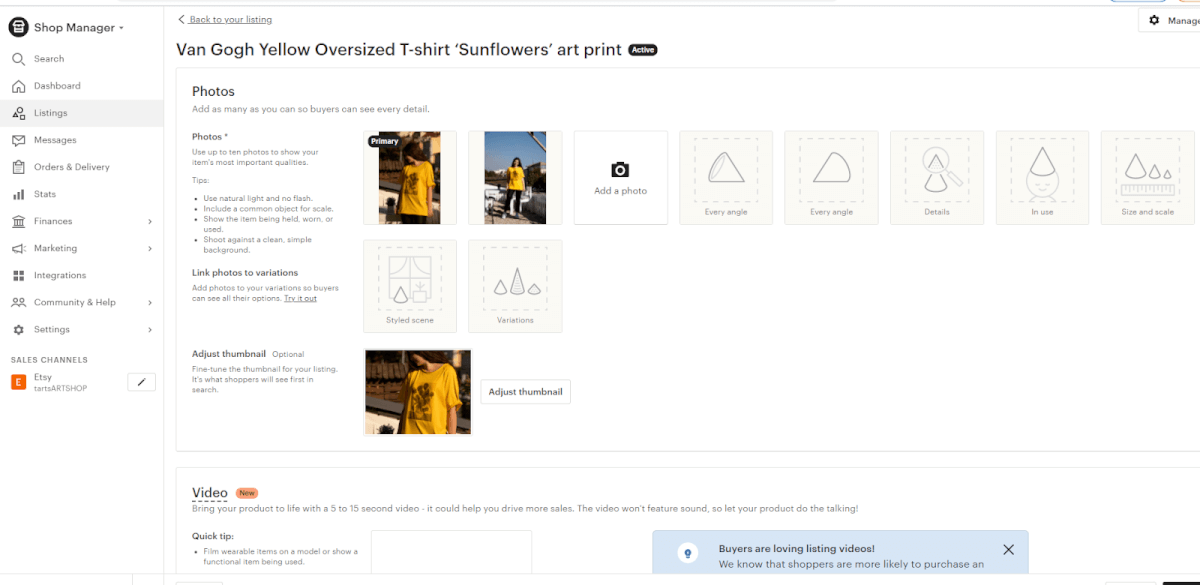Close the listing videos notification banner
This screenshot has height=585, width=1200.
pos(1008,550)
